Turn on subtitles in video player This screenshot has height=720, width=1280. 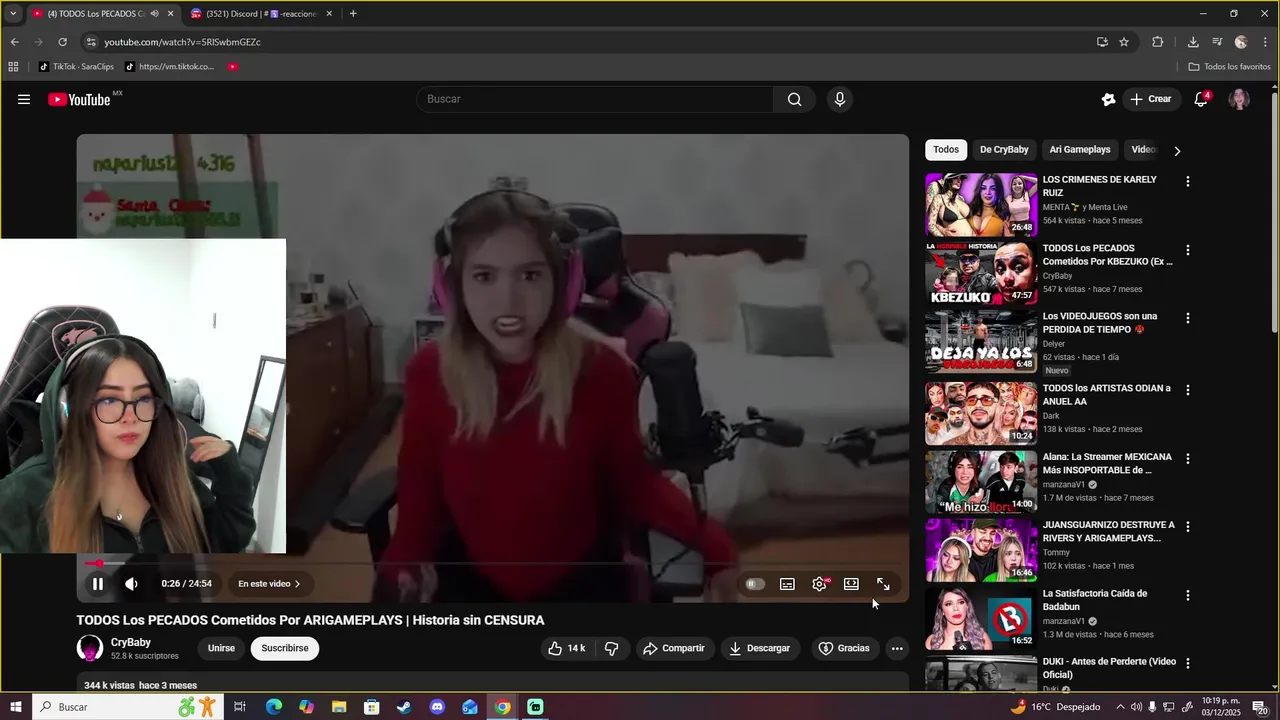click(787, 584)
